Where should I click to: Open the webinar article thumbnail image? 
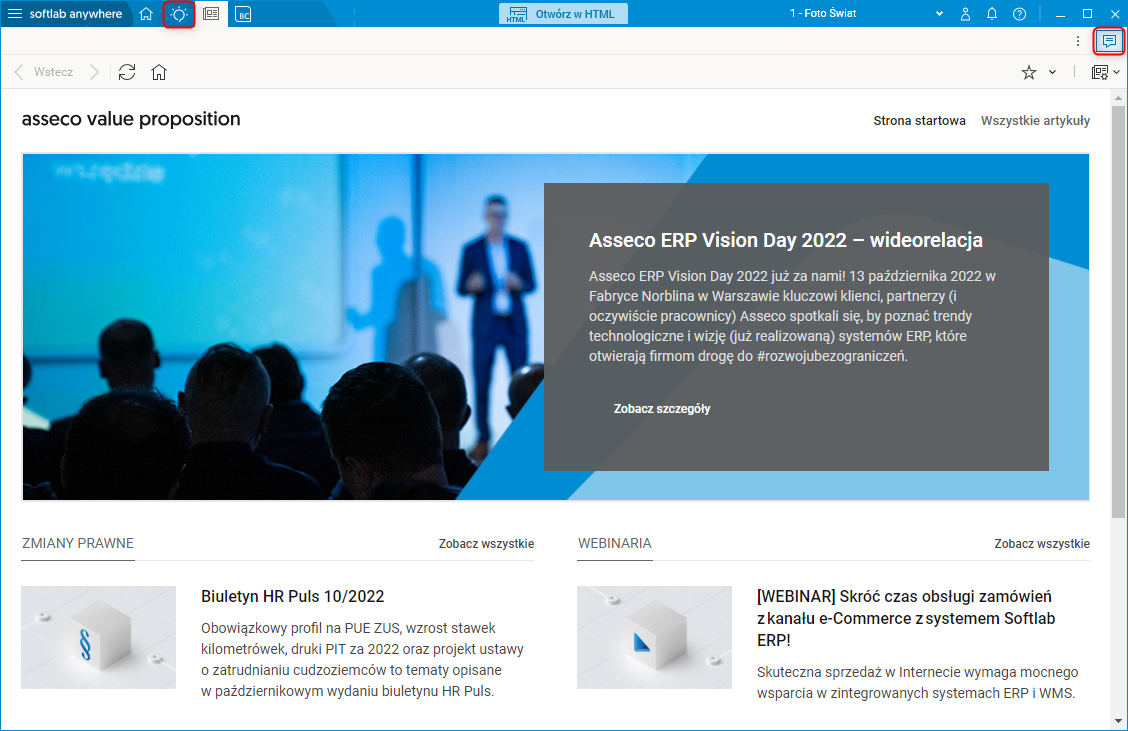point(655,637)
